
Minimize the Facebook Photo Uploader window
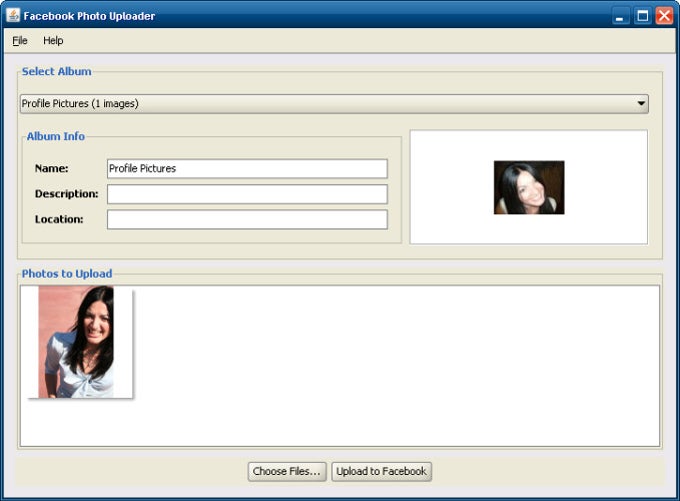click(x=621, y=16)
